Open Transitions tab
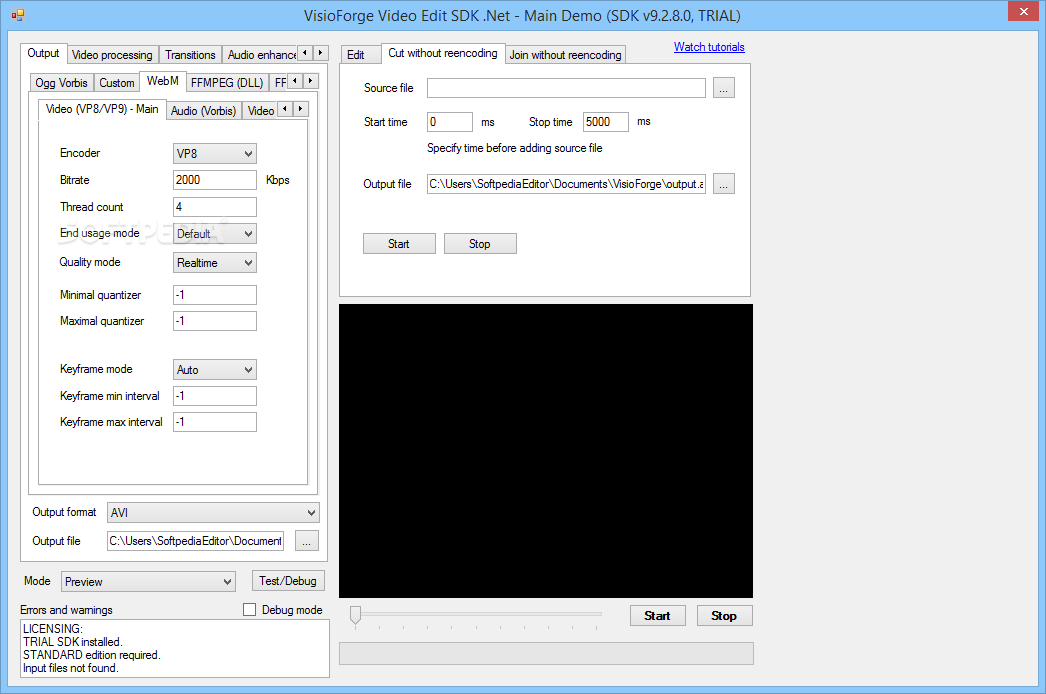This screenshot has width=1046, height=694. pos(190,55)
